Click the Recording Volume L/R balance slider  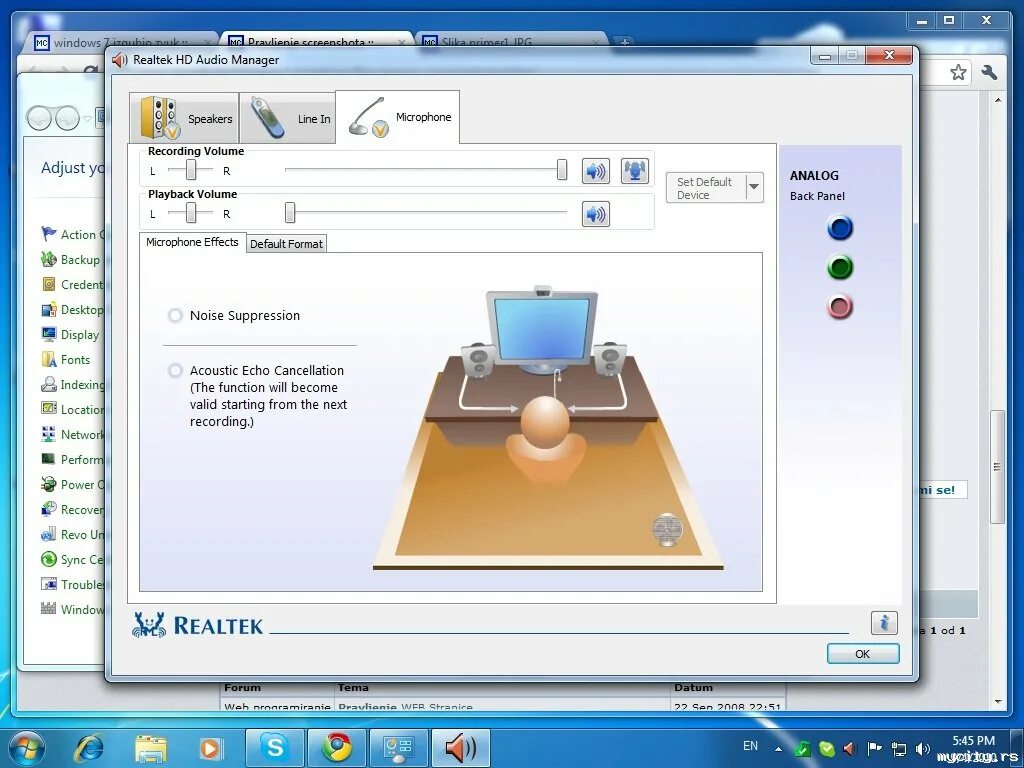pos(190,170)
